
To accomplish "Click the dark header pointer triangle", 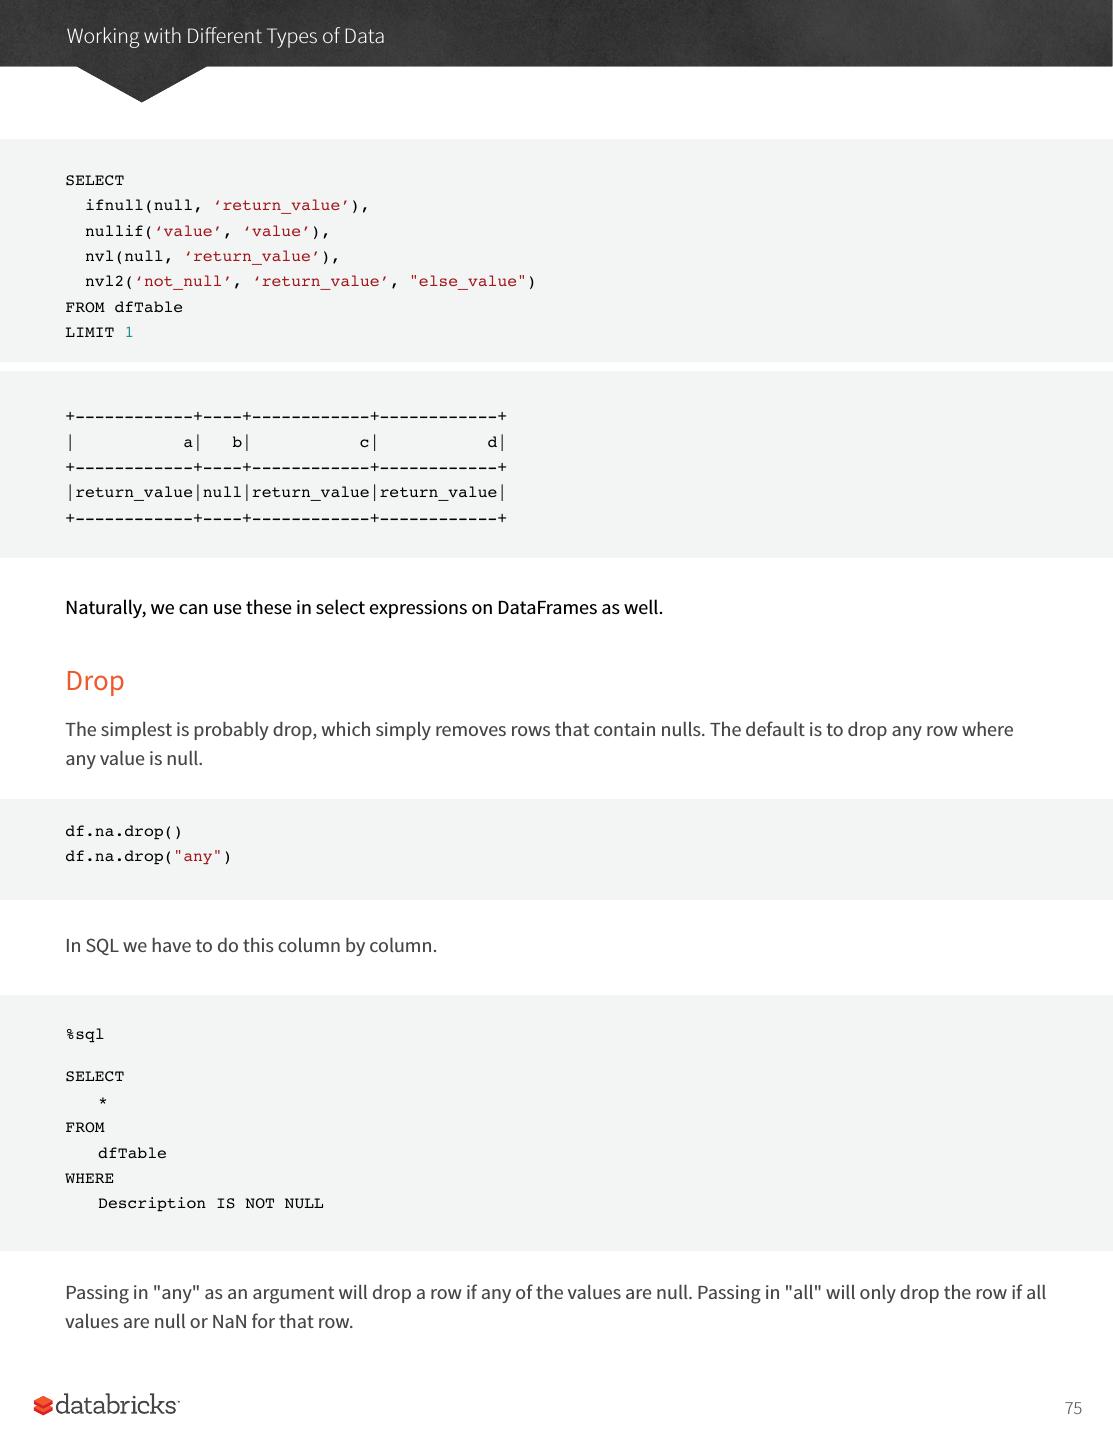I will 141,84.
